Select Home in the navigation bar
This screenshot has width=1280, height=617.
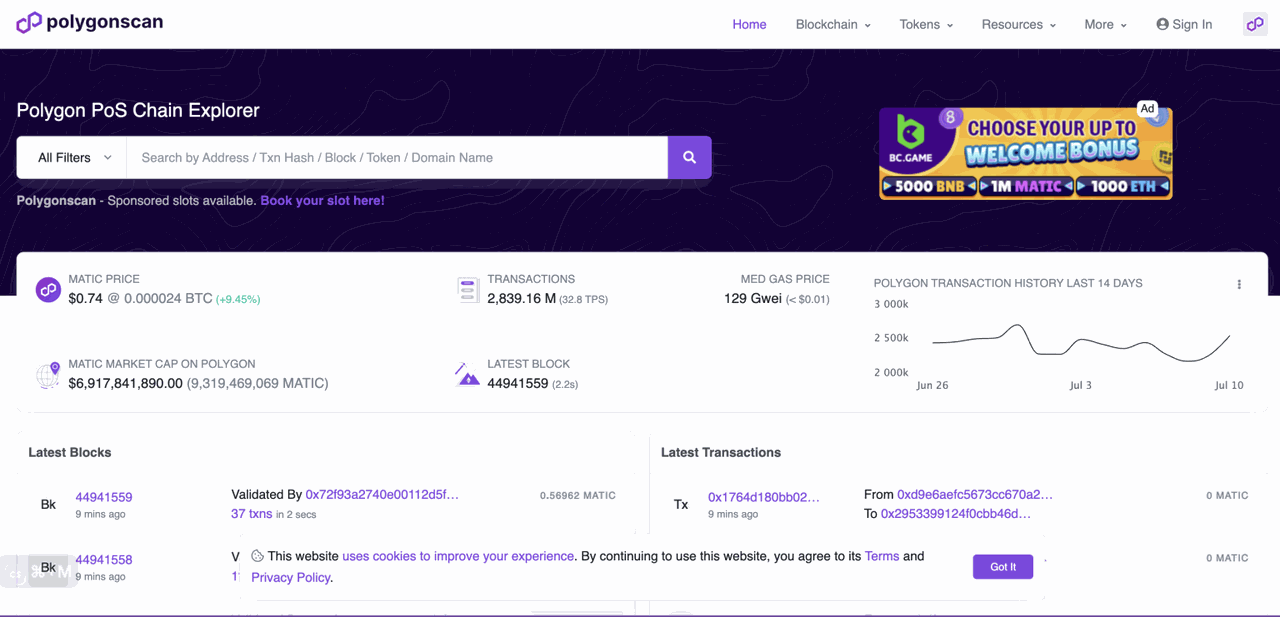point(749,24)
